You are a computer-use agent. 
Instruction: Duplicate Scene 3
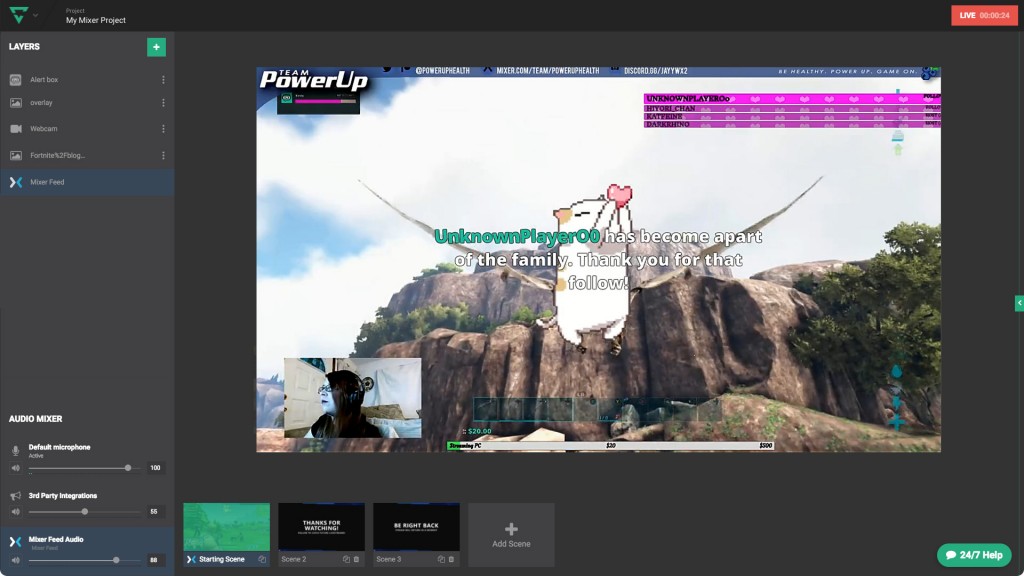(441, 560)
